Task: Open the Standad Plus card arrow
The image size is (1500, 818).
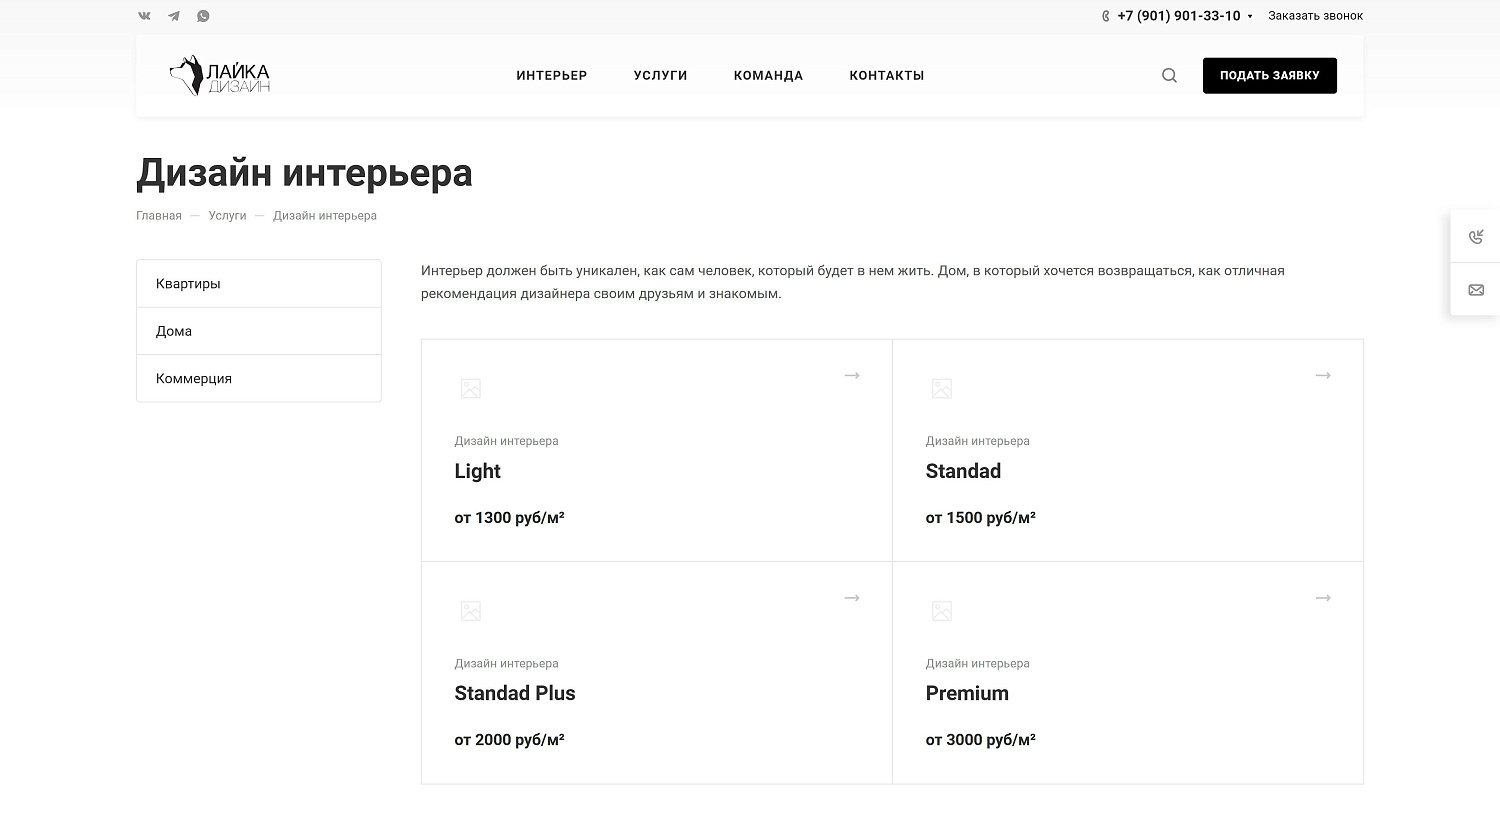Action: [852, 597]
